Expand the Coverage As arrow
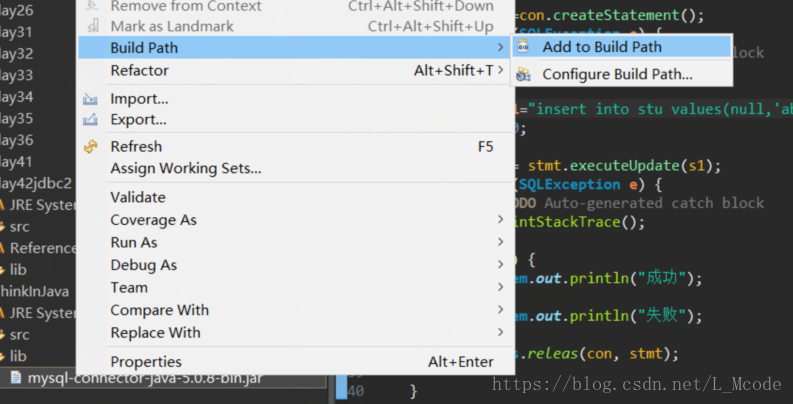The width and height of the screenshot is (793, 404). point(500,219)
